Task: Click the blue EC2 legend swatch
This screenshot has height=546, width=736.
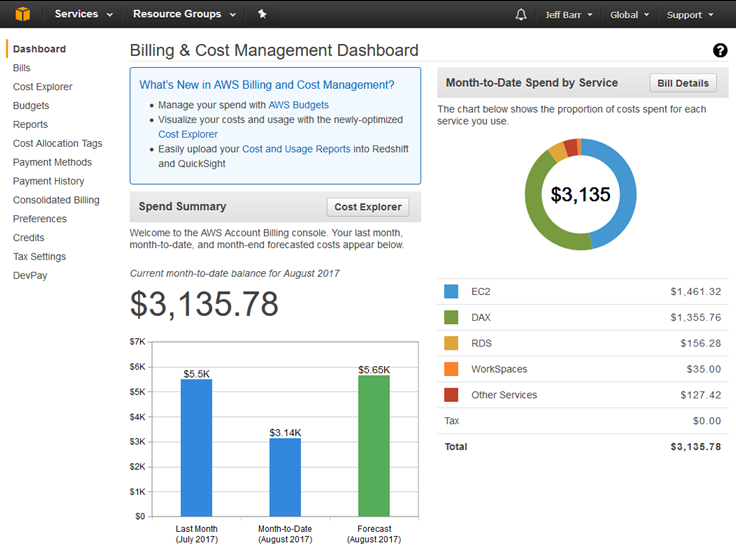Action: (x=451, y=292)
